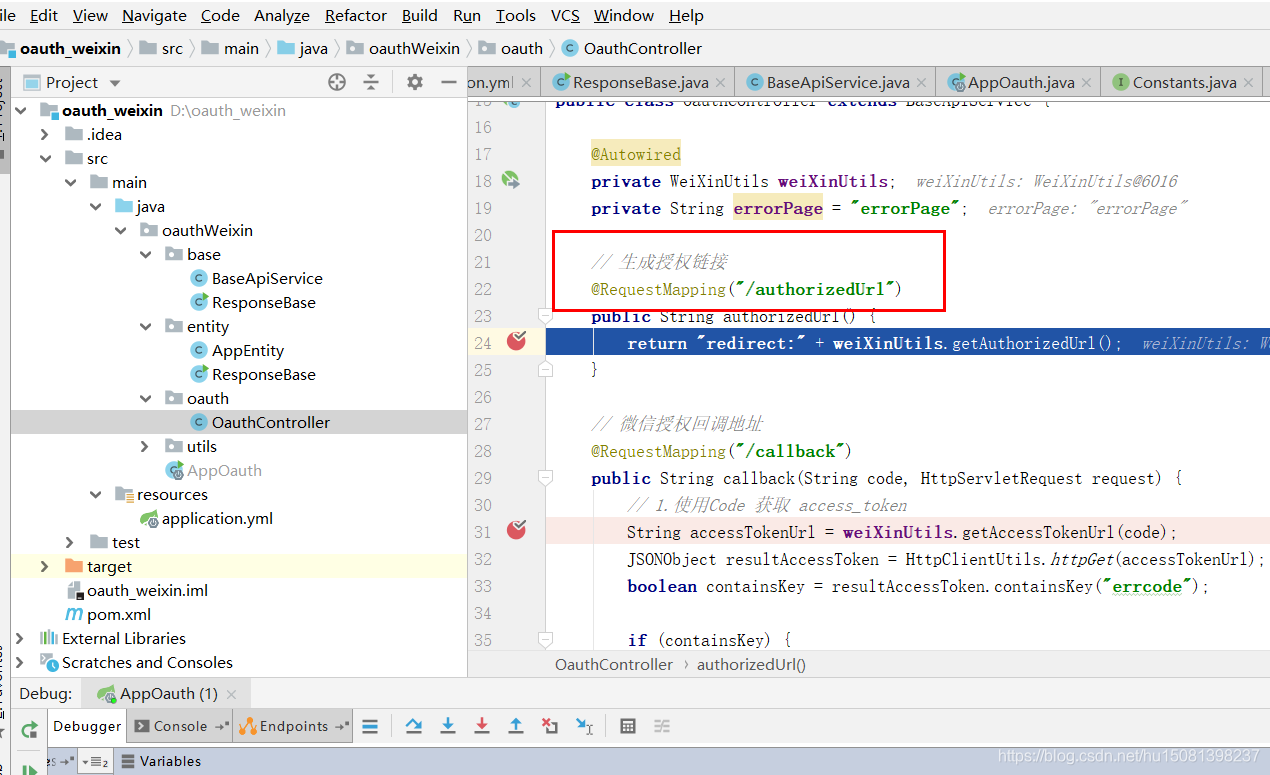The image size is (1270, 775).
Task: Open the Build menu
Action: pyautogui.click(x=420, y=15)
